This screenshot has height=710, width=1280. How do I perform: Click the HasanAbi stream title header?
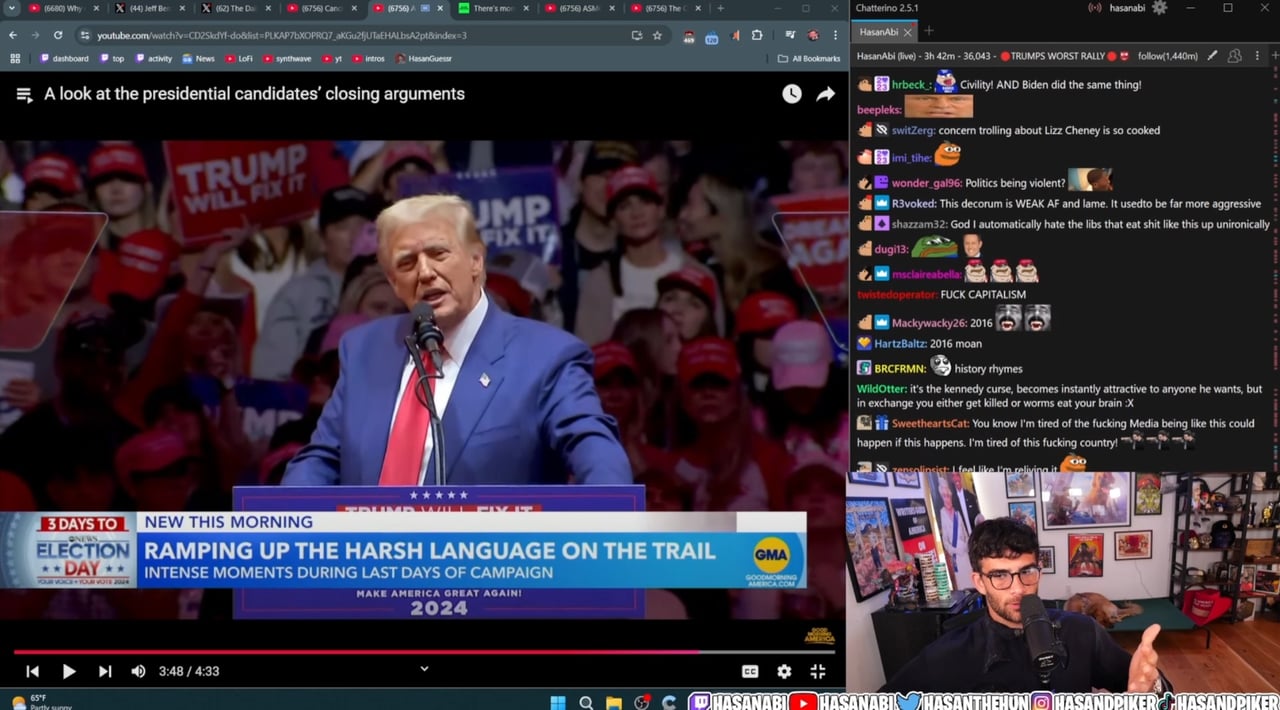(995, 56)
